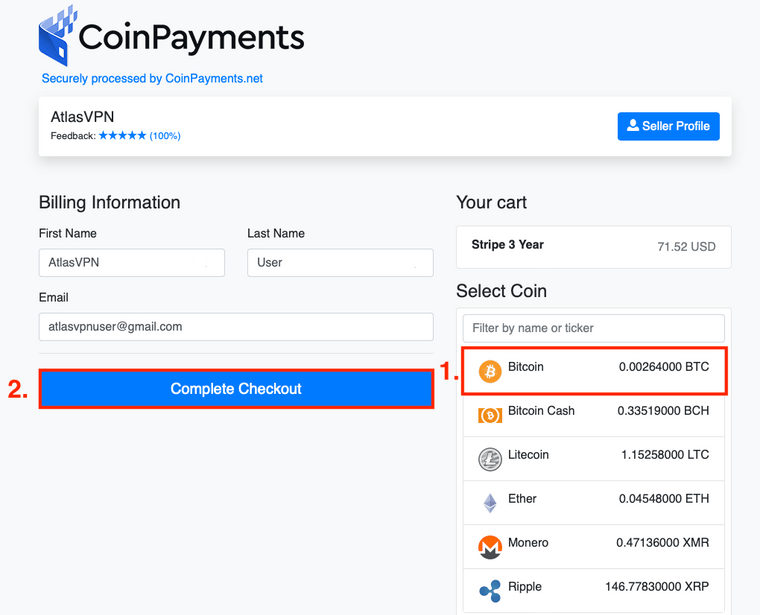The width and height of the screenshot is (760, 615).
Task: Click the blue feedback star rating
Action: [x=122, y=136]
